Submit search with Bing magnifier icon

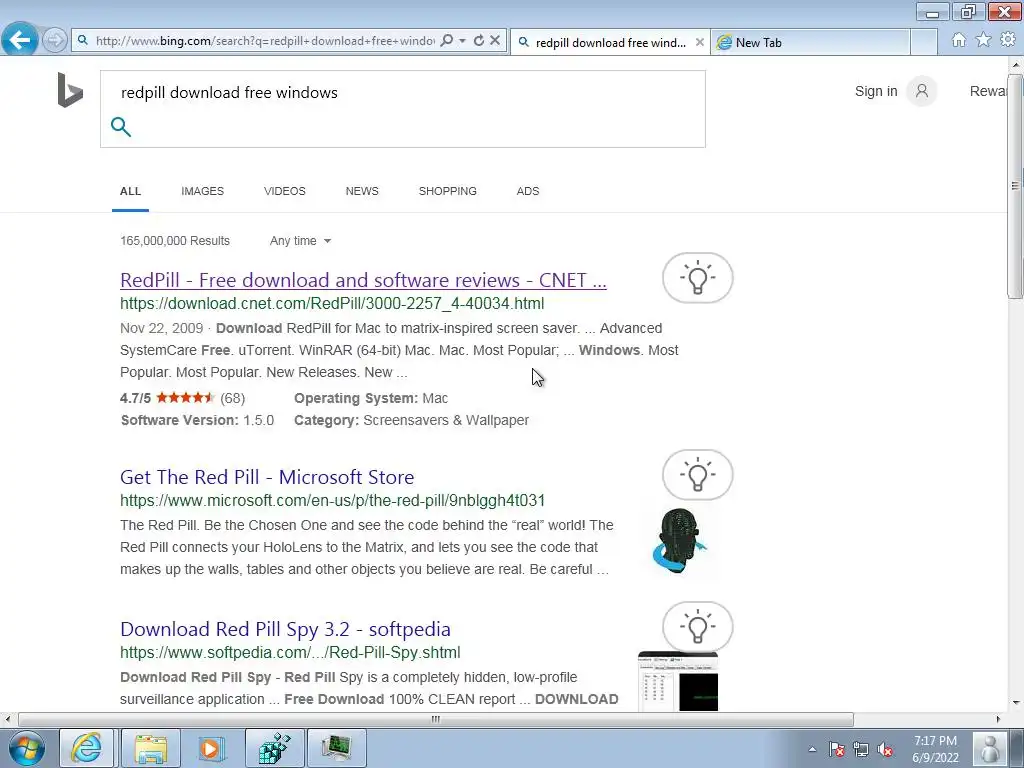121,127
